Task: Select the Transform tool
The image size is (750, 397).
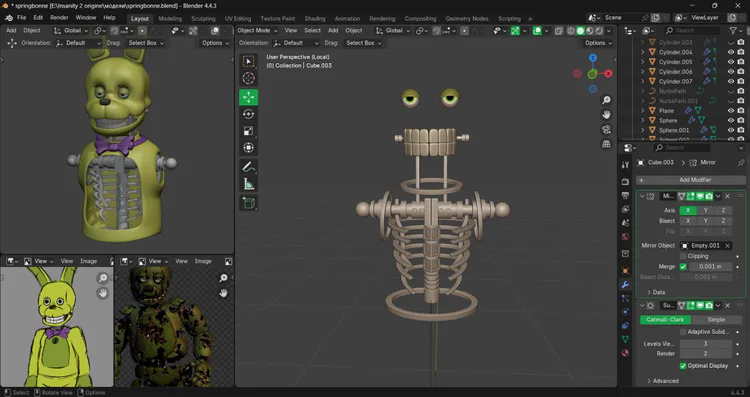Action: point(248,147)
